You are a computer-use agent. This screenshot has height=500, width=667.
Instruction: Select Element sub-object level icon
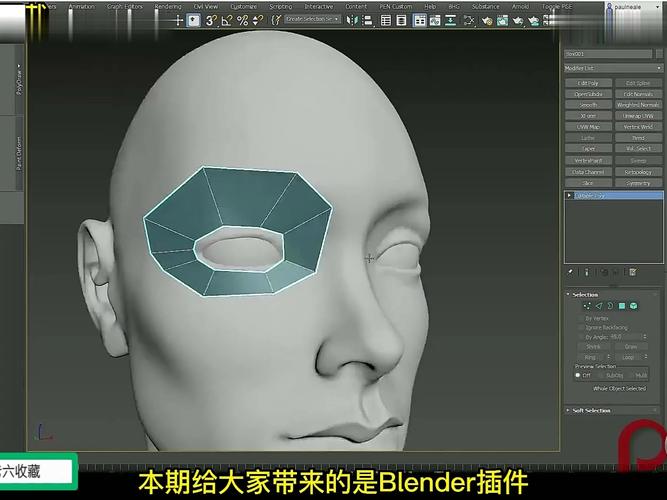633,306
